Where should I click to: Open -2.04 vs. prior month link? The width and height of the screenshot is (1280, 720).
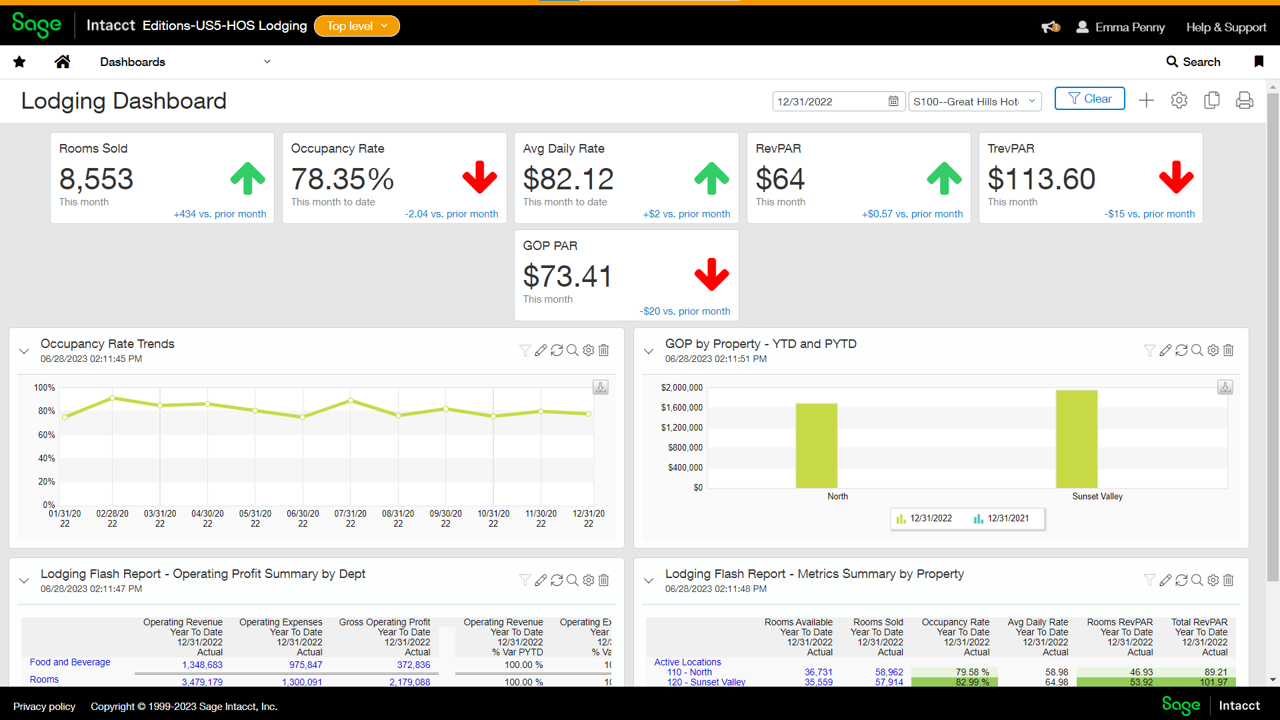tap(451, 214)
